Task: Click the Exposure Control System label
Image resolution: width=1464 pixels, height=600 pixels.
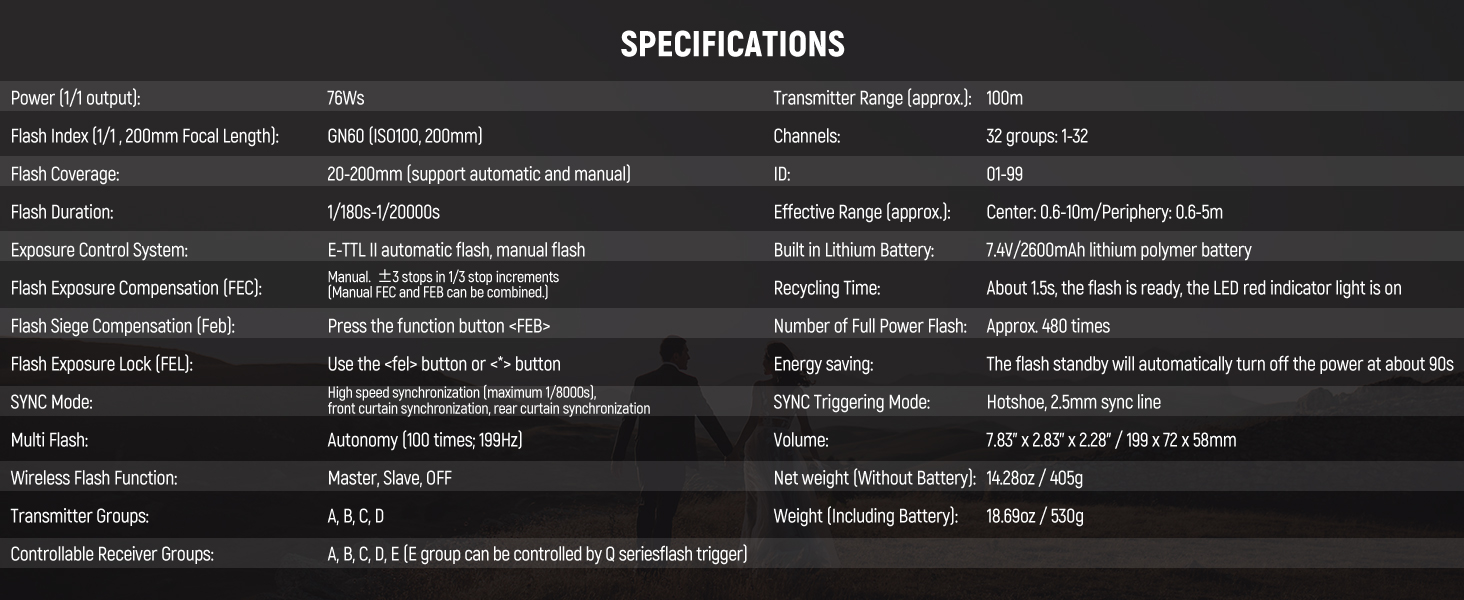Action: pos(99,250)
